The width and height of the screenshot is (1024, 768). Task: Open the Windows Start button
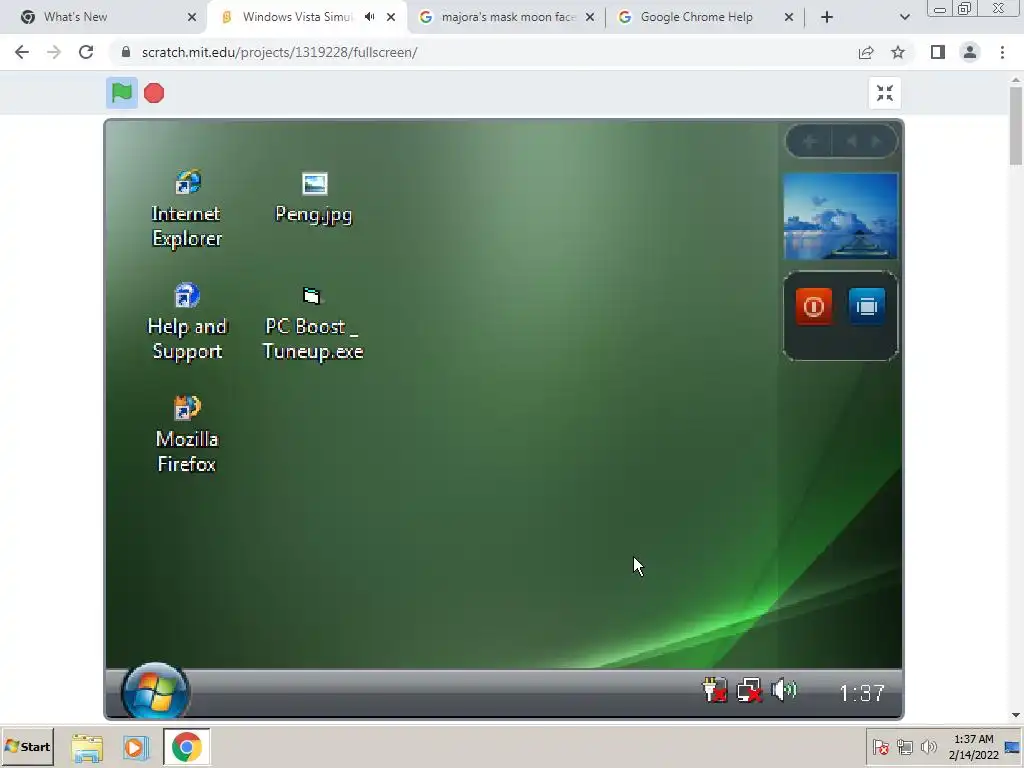pyautogui.click(x=27, y=746)
